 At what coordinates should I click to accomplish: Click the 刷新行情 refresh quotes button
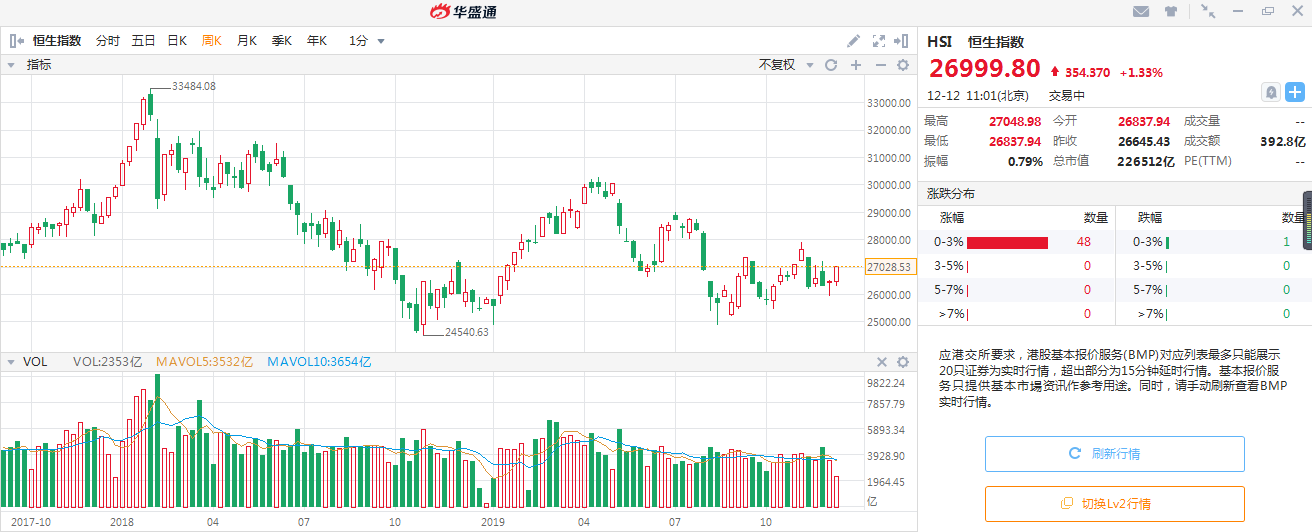1114,453
